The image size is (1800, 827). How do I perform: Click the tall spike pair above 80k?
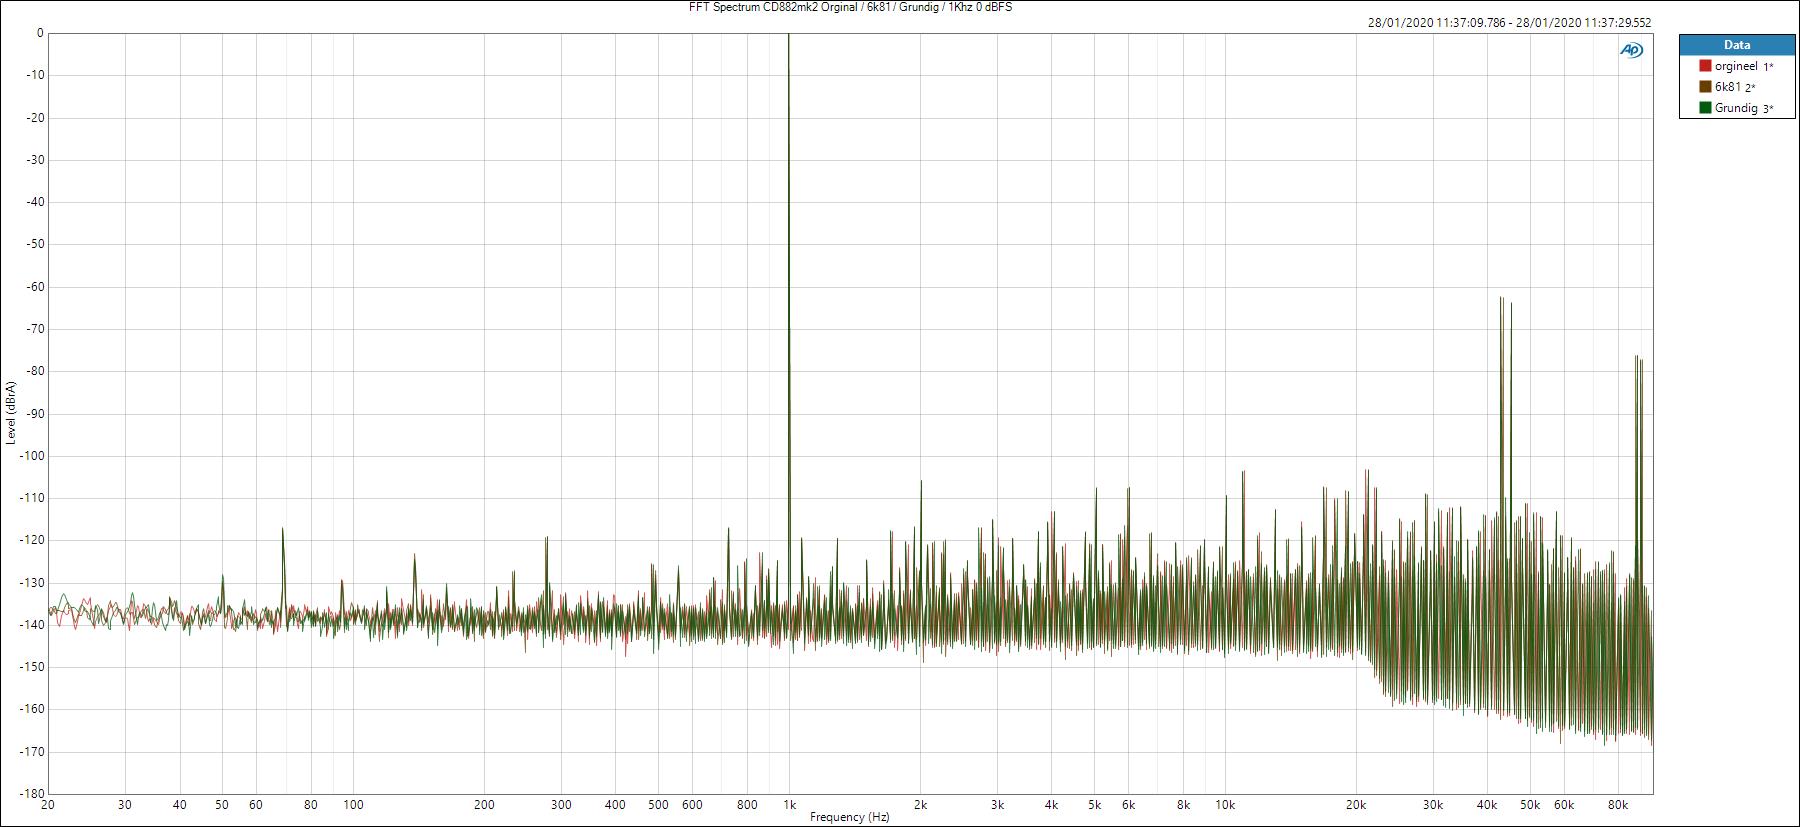click(1638, 359)
